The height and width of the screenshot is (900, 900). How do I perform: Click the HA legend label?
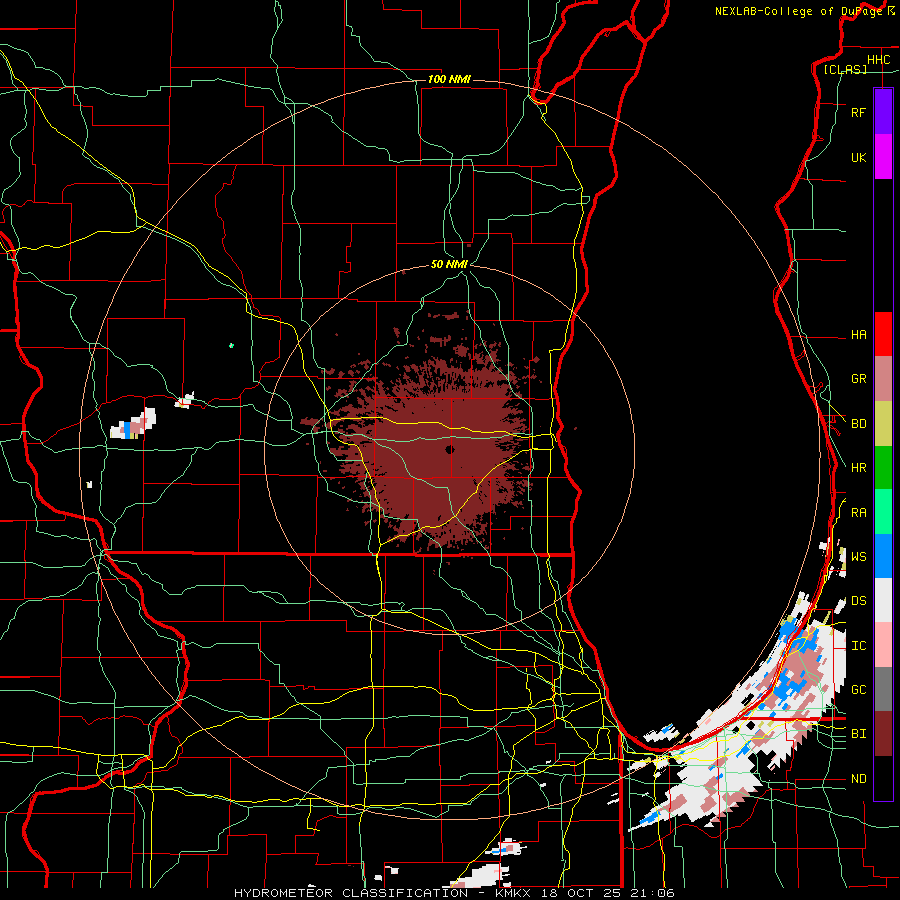pyautogui.click(x=858, y=335)
